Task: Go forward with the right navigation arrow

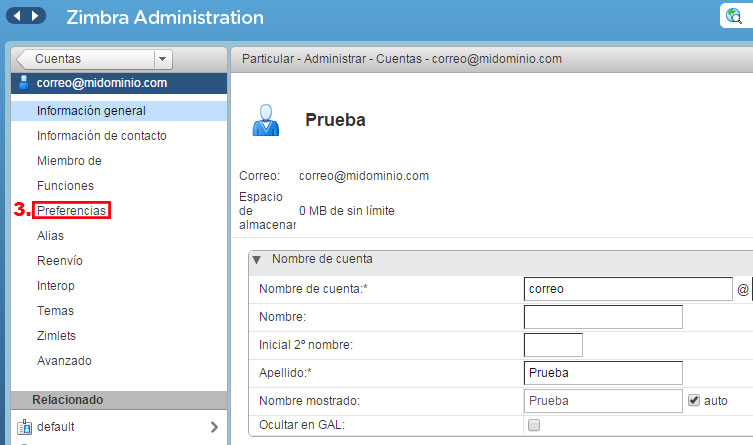Action: 35,16
